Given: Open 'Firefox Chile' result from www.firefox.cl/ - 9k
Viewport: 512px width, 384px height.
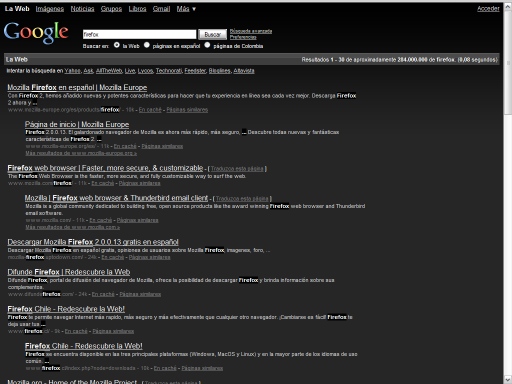Looking at the screenshot, I should (x=66, y=309).
